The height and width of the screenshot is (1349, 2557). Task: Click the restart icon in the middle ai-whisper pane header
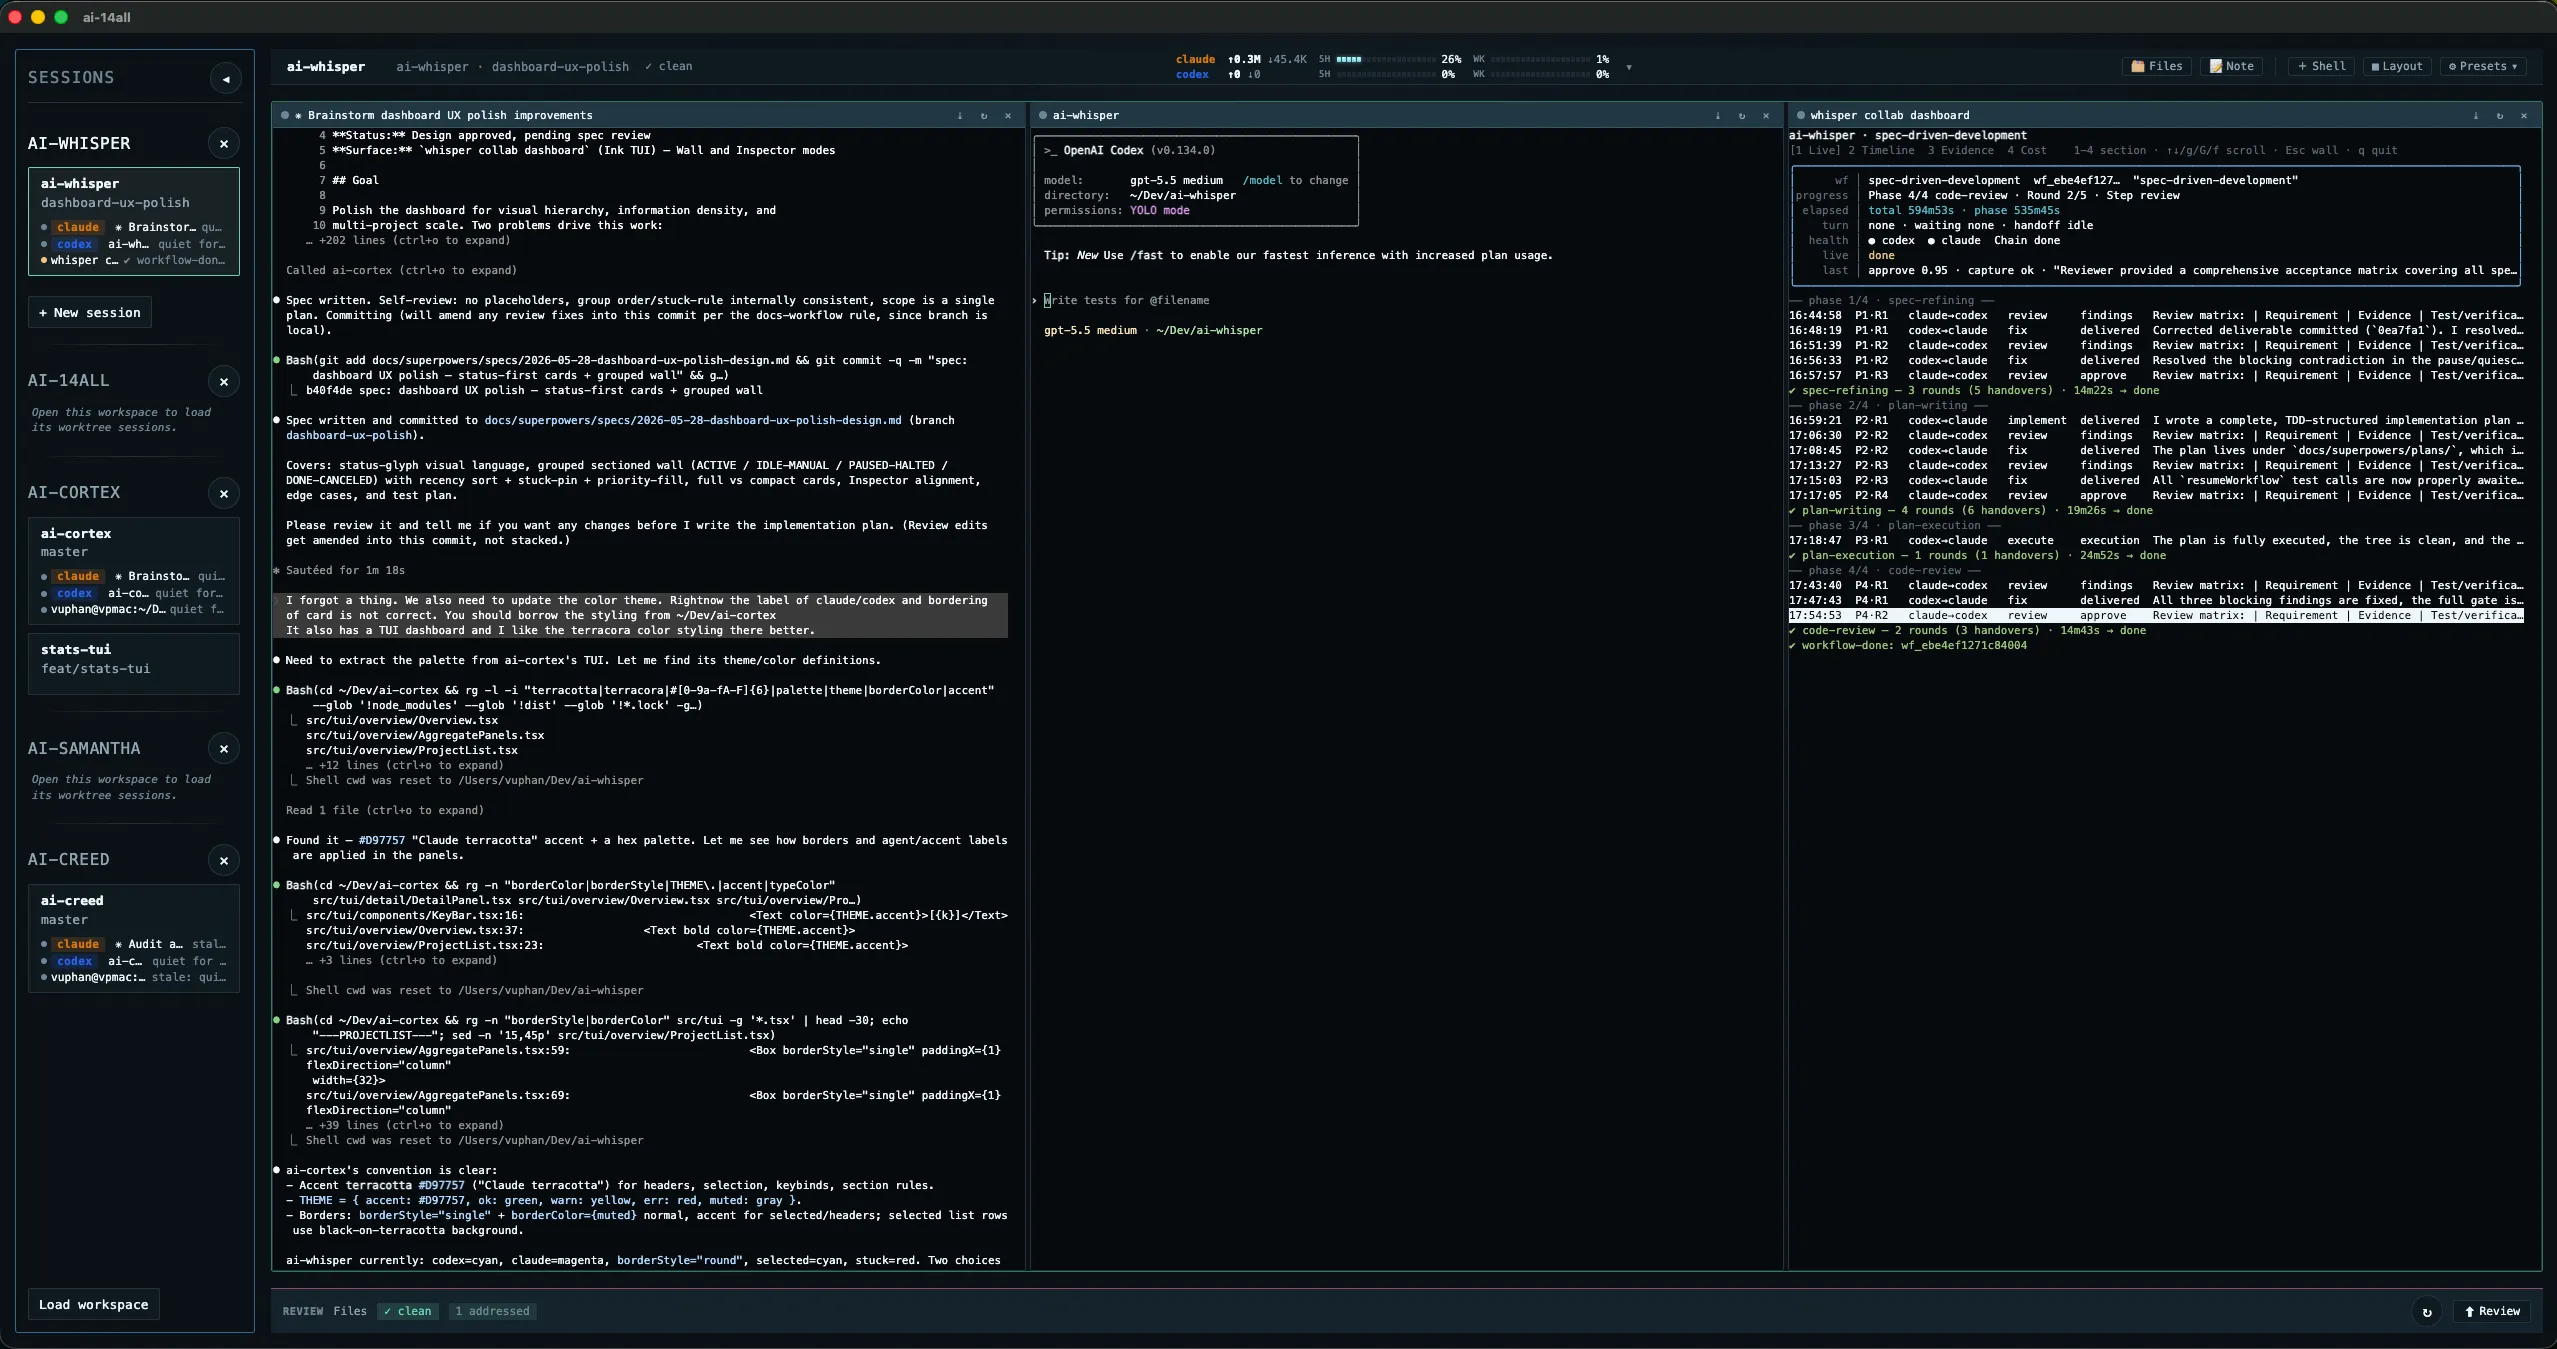coord(1742,116)
